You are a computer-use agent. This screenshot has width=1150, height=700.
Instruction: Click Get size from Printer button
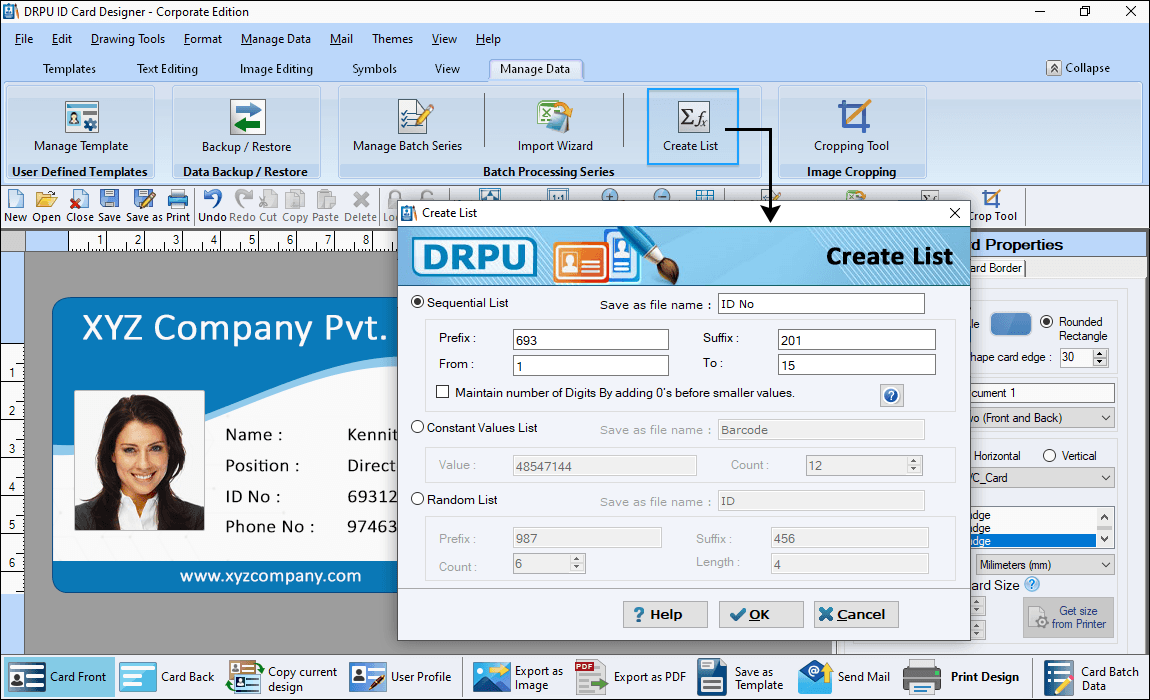(1069, 617)
